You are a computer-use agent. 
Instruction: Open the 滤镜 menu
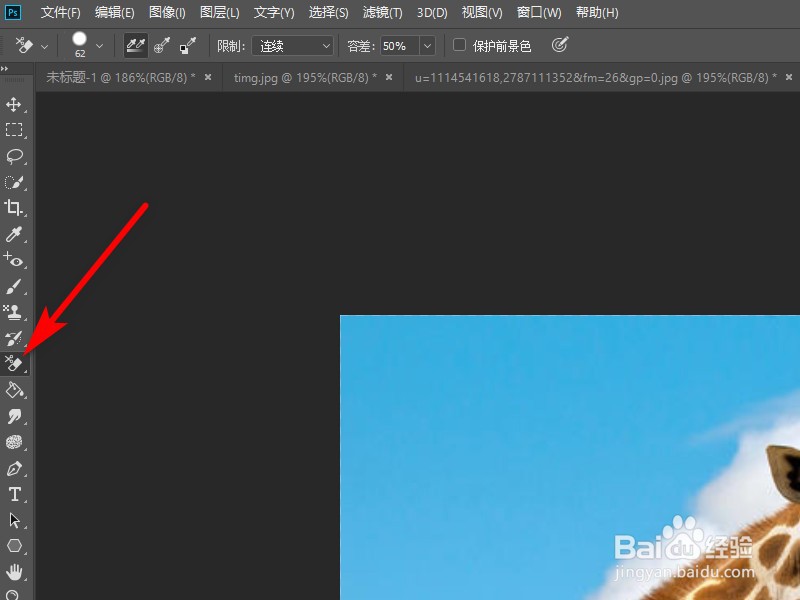[381, 12]
